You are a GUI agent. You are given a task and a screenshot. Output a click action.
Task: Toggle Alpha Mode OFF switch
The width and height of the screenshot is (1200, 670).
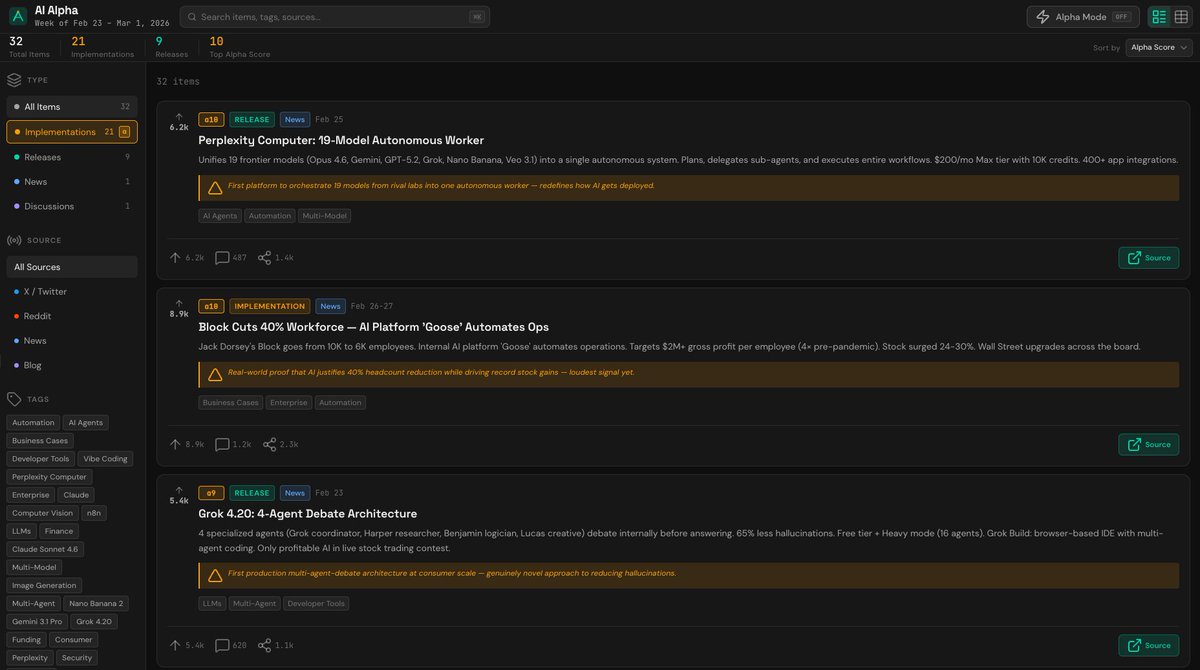click(x=1121, y=17)
